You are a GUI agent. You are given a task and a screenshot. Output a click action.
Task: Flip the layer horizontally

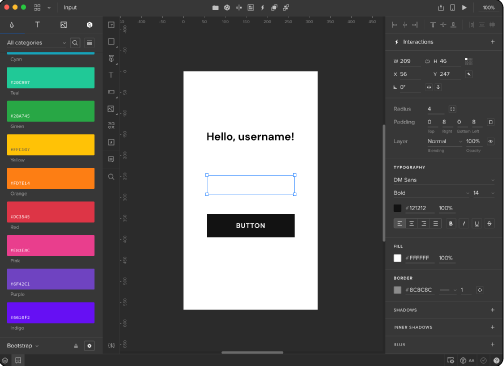point(429,87)
